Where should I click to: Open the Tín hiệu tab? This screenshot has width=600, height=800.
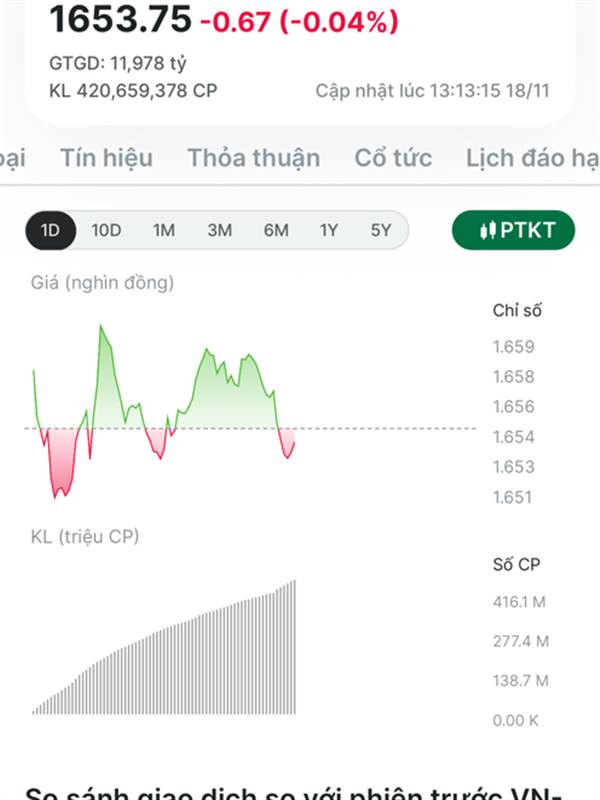tap(106, 158)
